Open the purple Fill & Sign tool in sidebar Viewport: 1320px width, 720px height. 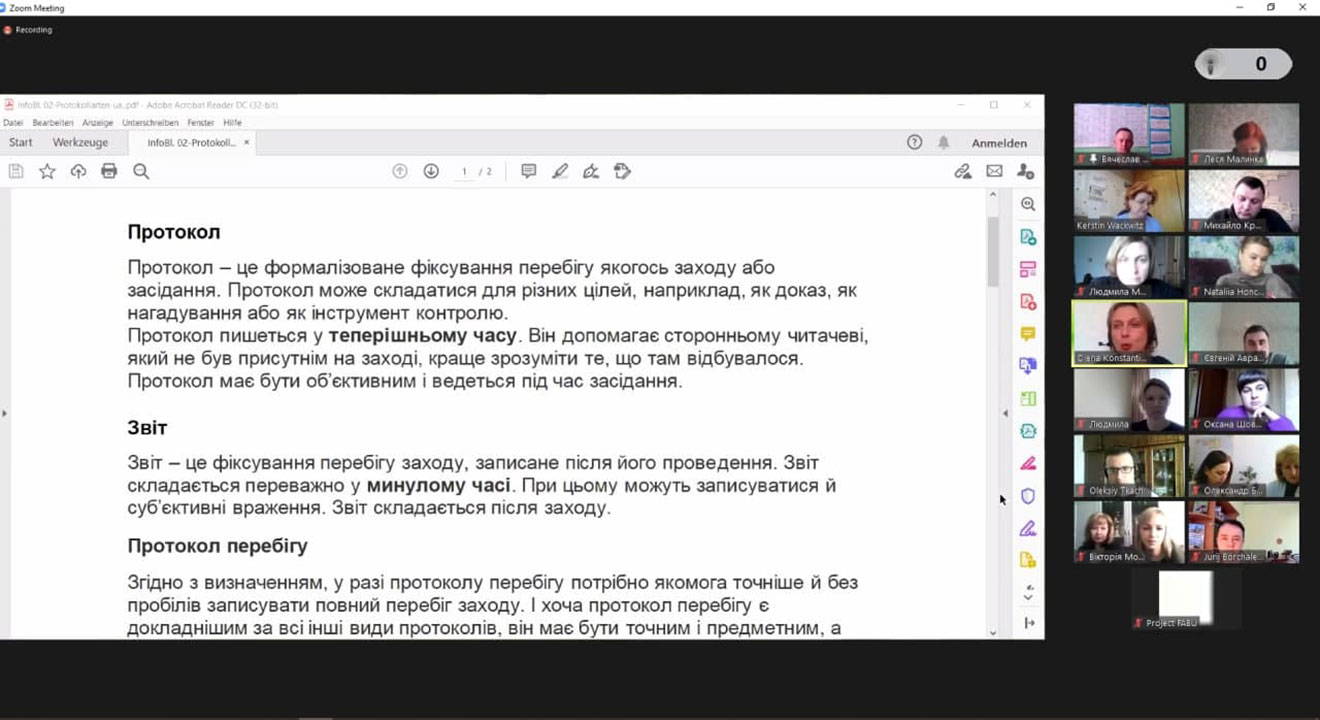[1028, 528]
